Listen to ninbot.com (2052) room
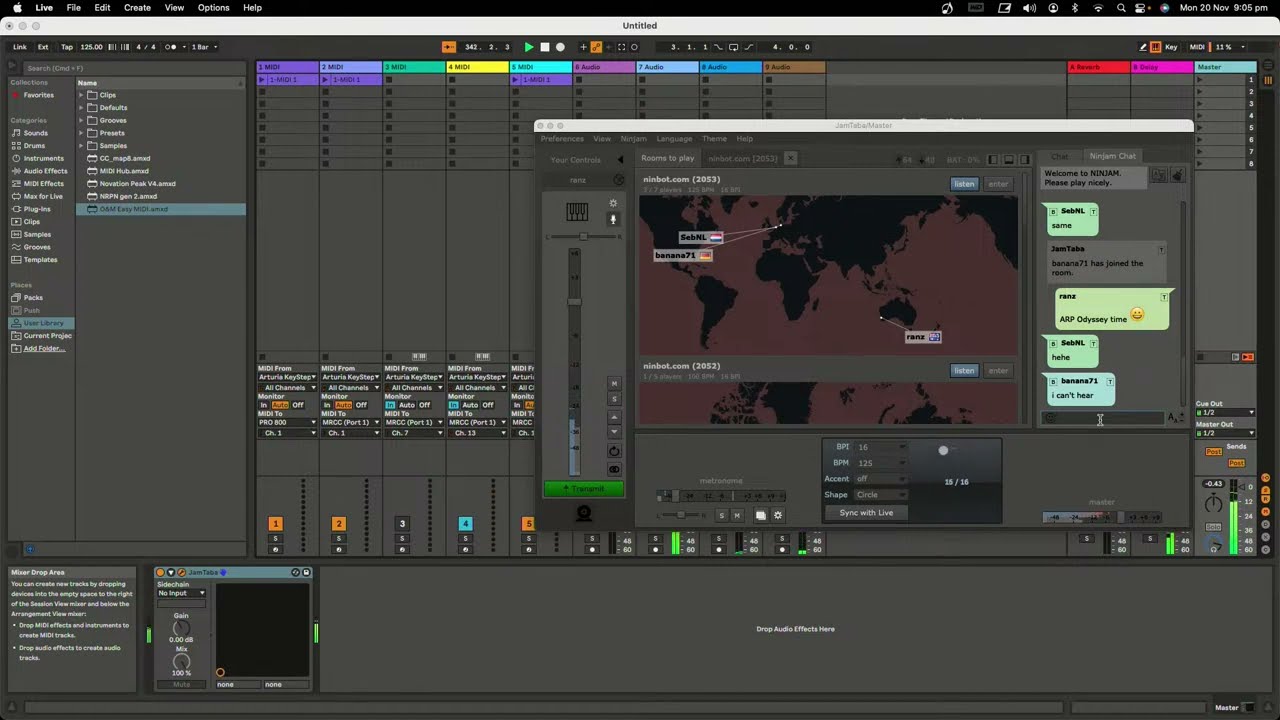Viewport: 1280px width, 720px height. (964, 371)
